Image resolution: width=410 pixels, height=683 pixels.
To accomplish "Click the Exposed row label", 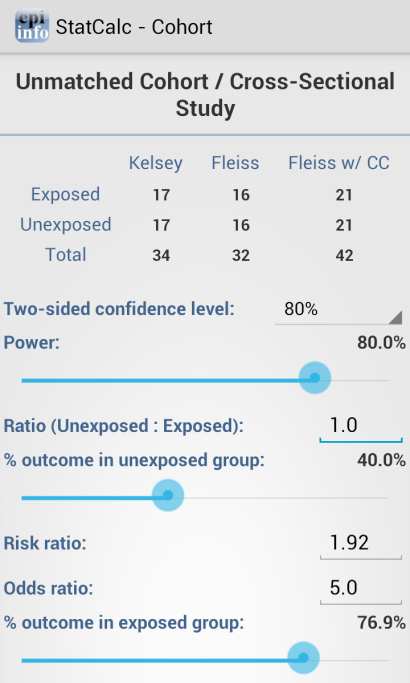I will click(65, 194).
